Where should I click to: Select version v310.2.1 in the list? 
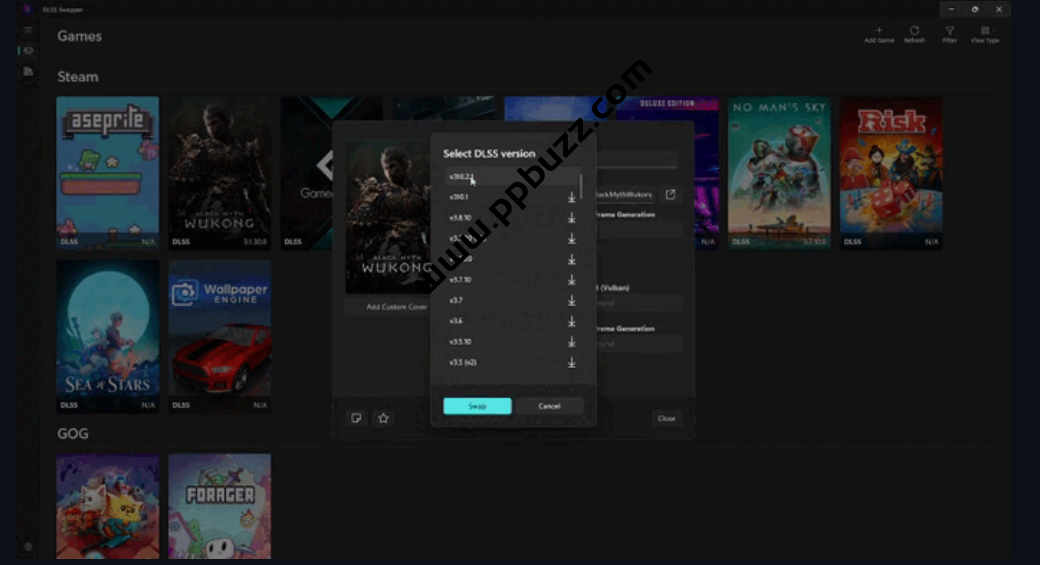[512, 177]
